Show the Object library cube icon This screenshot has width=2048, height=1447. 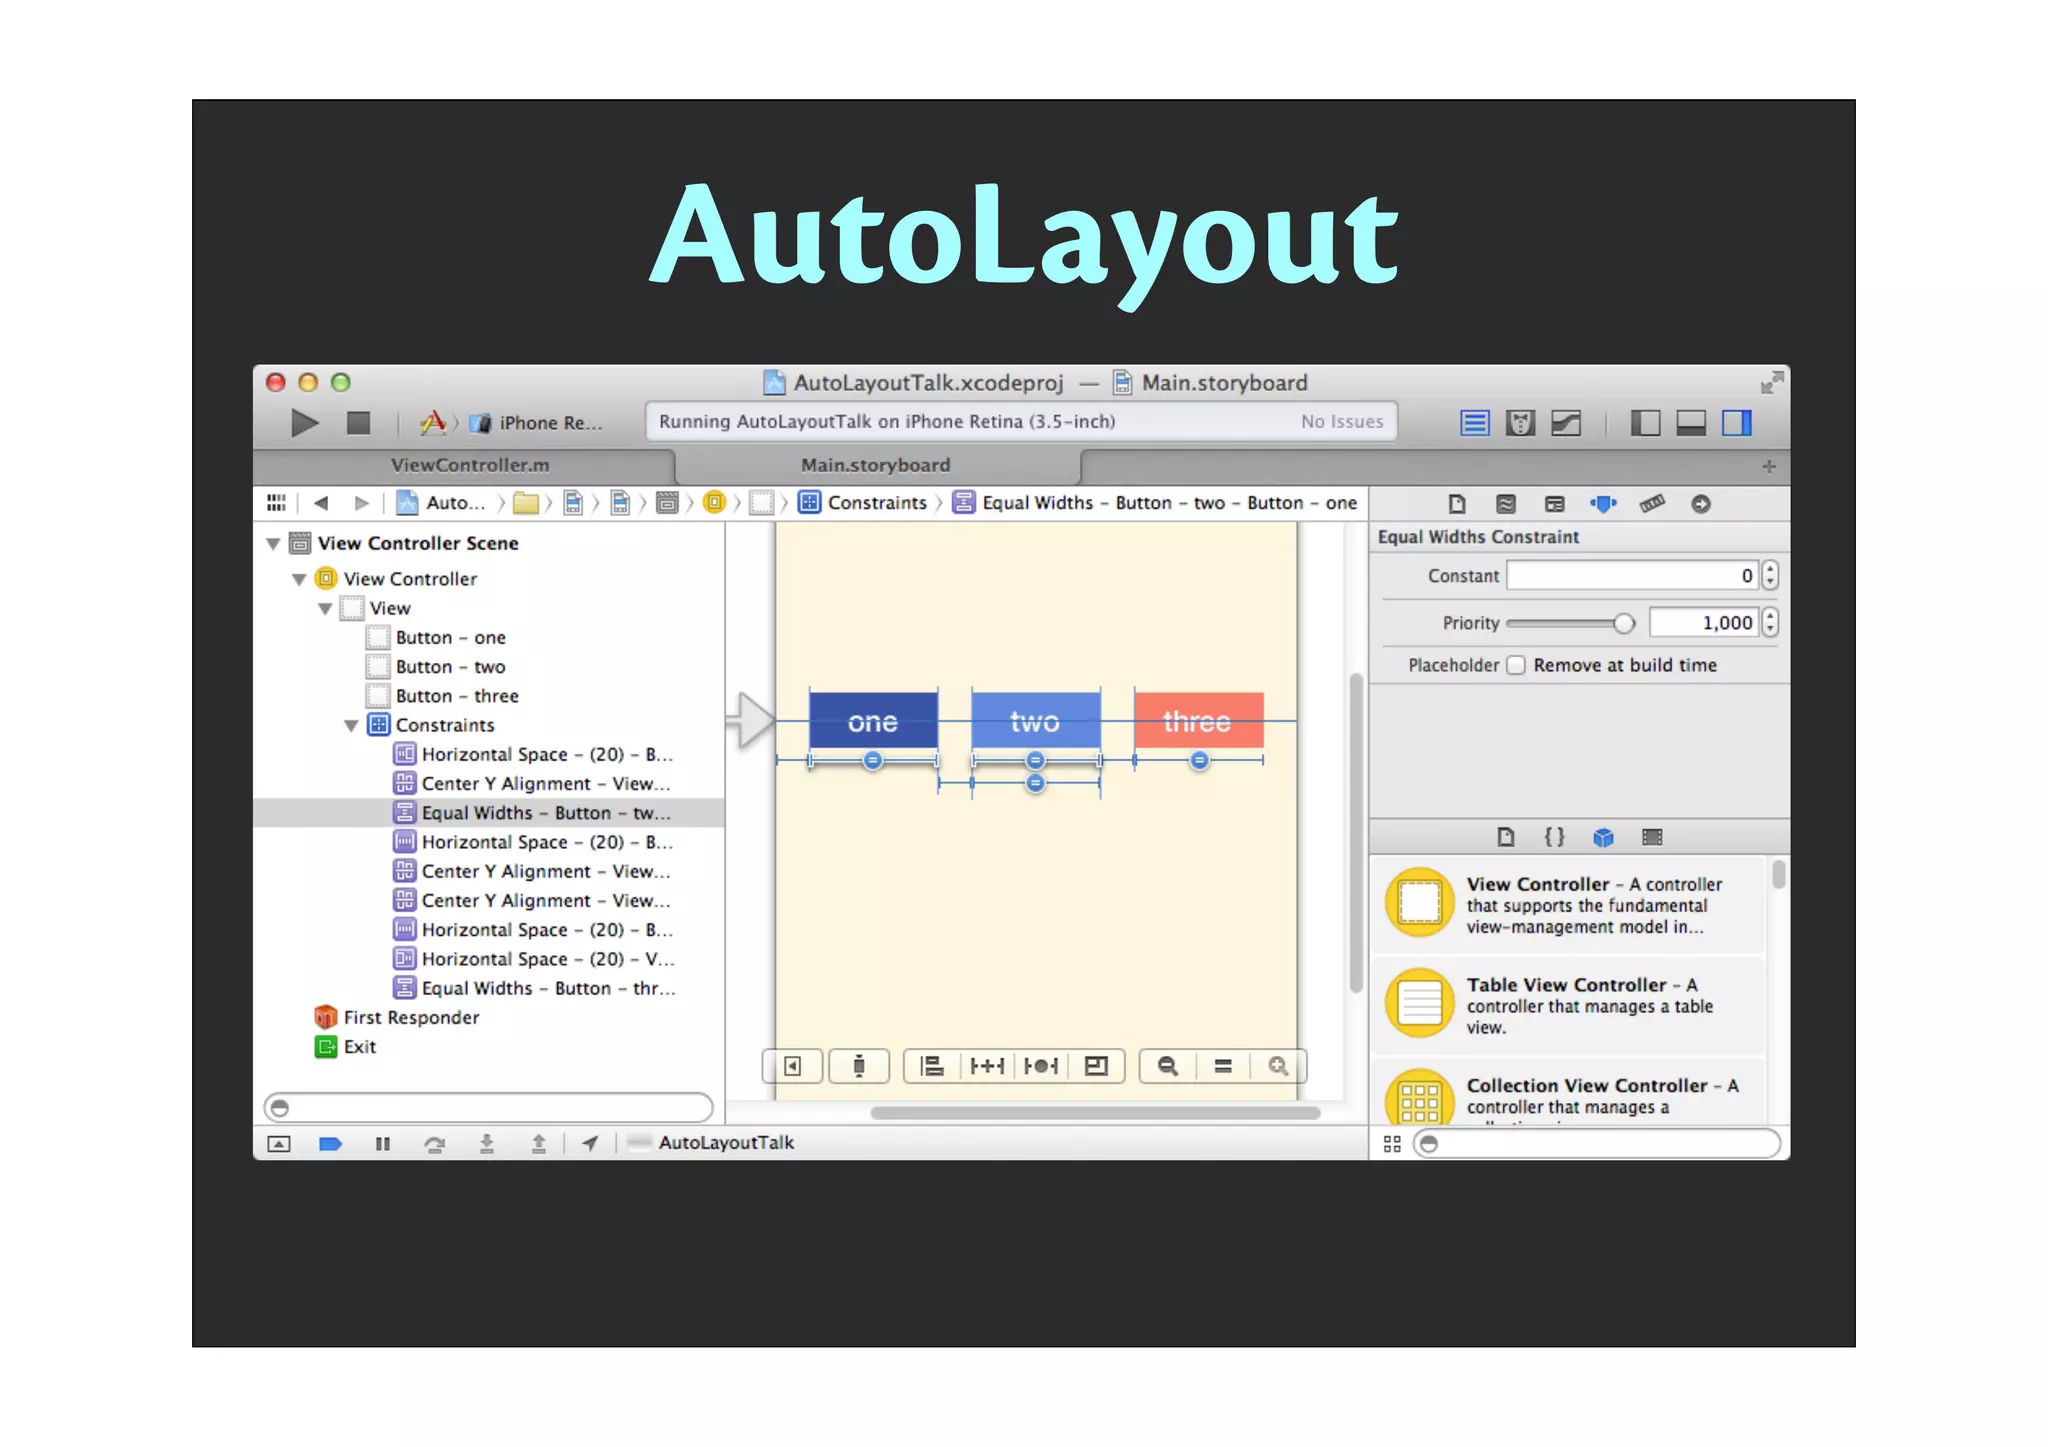click(x=1603, y=838)
